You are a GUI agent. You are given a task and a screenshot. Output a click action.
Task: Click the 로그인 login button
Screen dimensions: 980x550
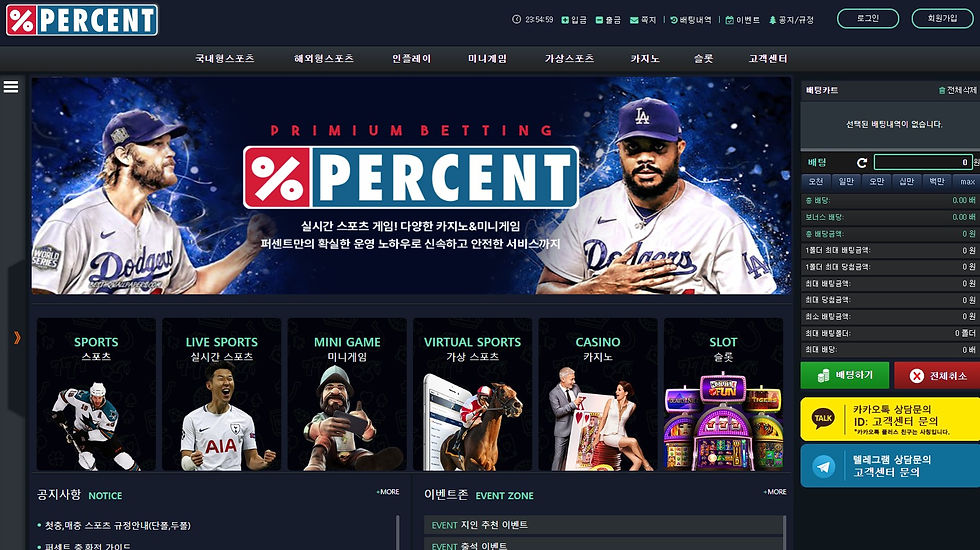(868, 19)
